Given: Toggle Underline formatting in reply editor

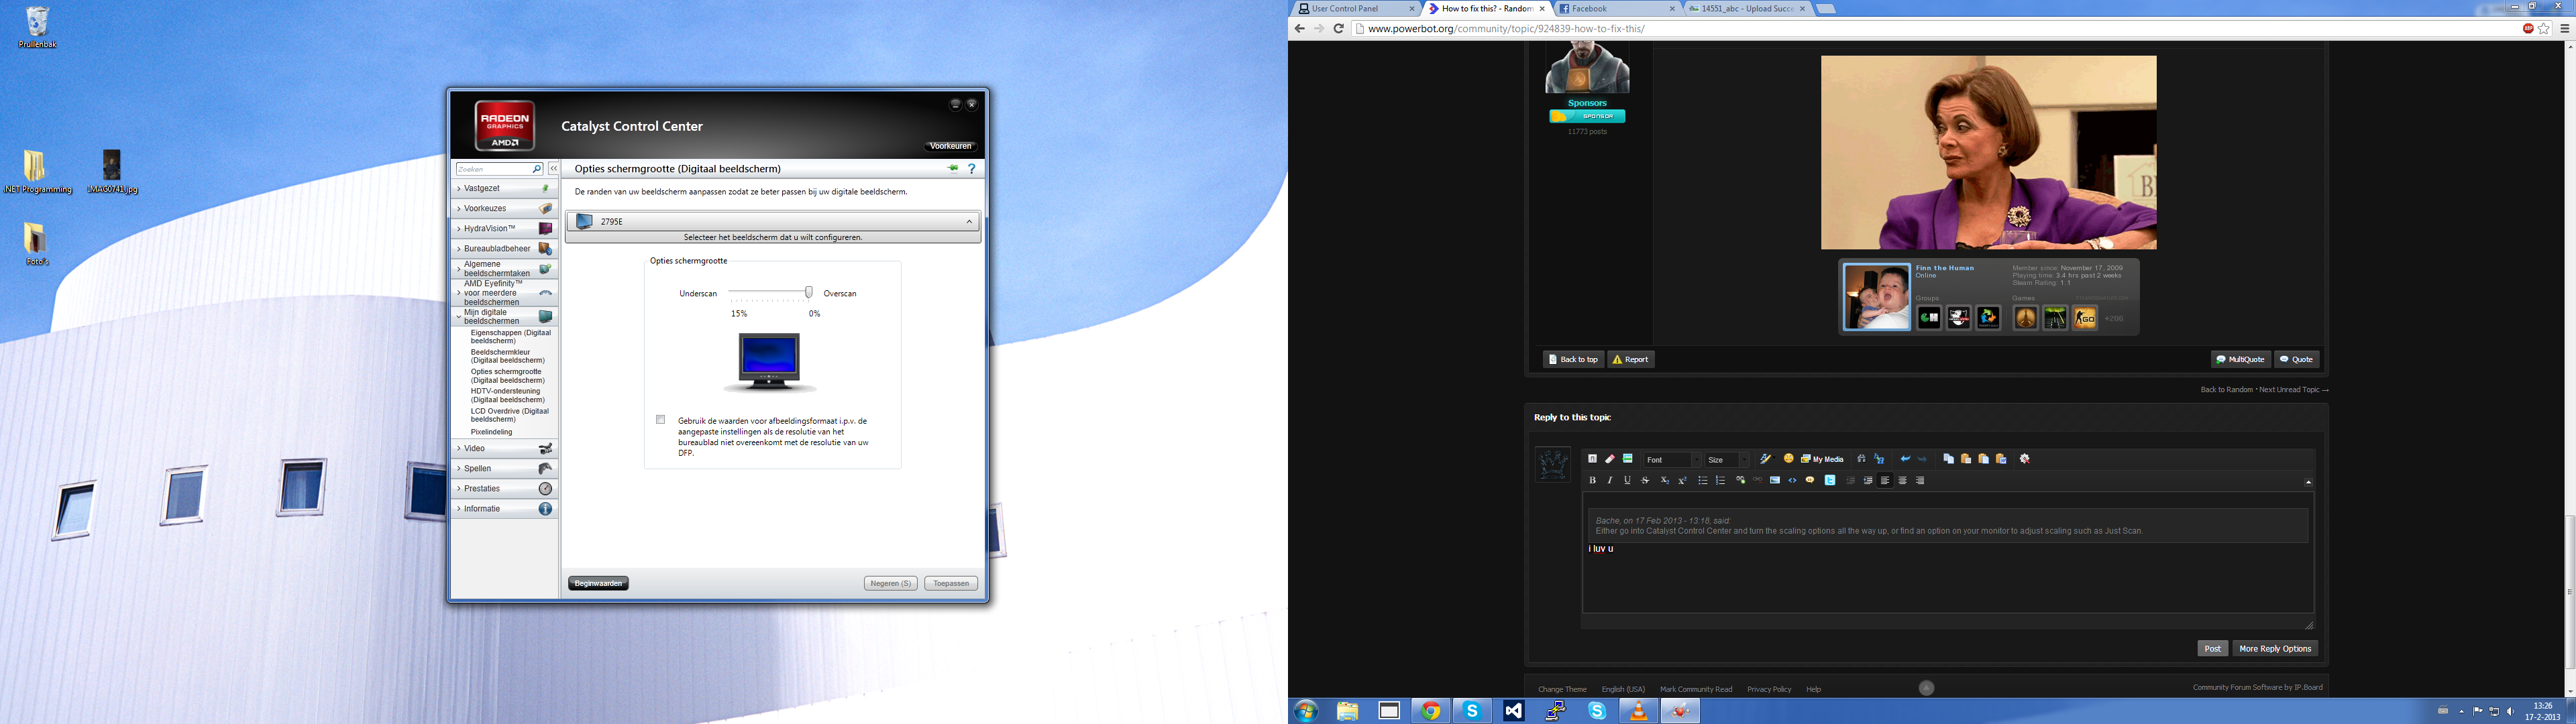Looking at the screenshot, I should tap(1627, 480).
